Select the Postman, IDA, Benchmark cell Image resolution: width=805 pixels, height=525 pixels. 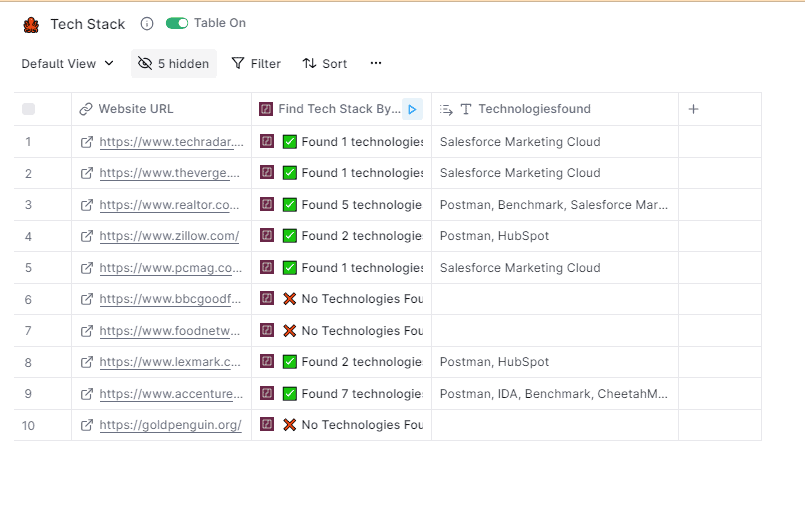(555, 394)
